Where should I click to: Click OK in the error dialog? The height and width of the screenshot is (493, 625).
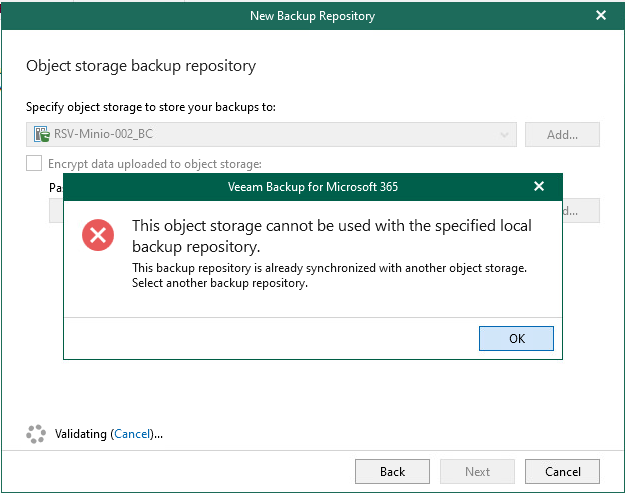(x=516, y=338)
